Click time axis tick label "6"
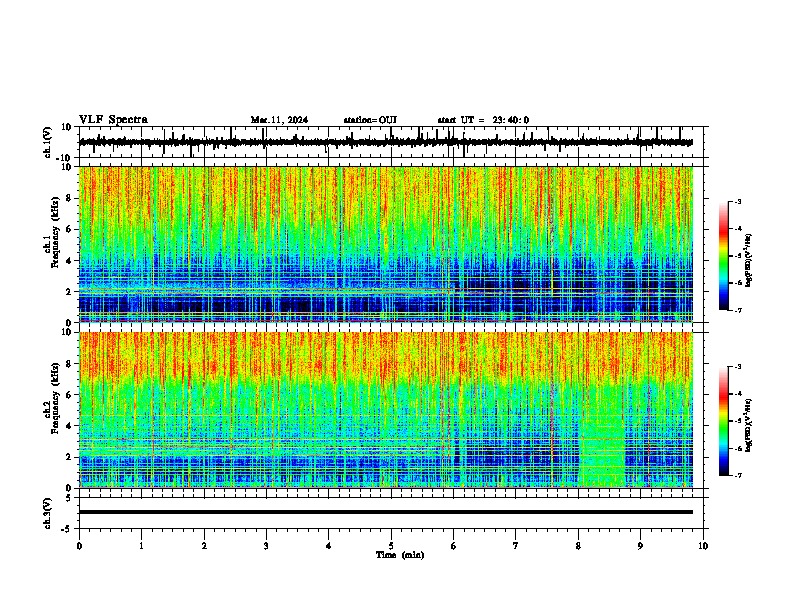792x612 pixels. tap(453, 546)
